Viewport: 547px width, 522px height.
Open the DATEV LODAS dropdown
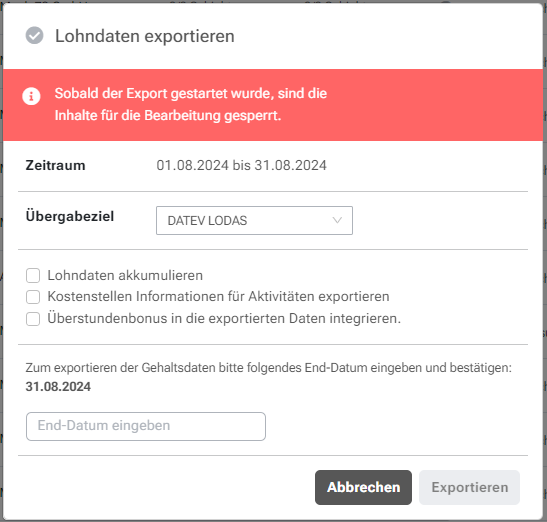coord(254,221)
